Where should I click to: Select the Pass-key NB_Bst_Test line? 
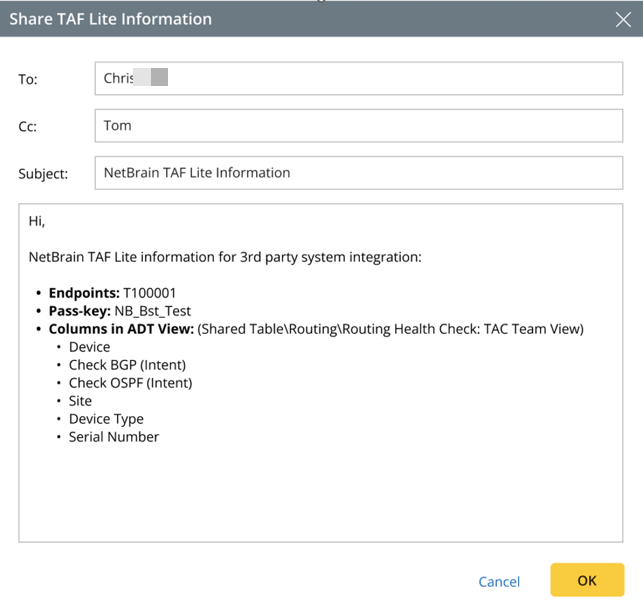[119, 311]
